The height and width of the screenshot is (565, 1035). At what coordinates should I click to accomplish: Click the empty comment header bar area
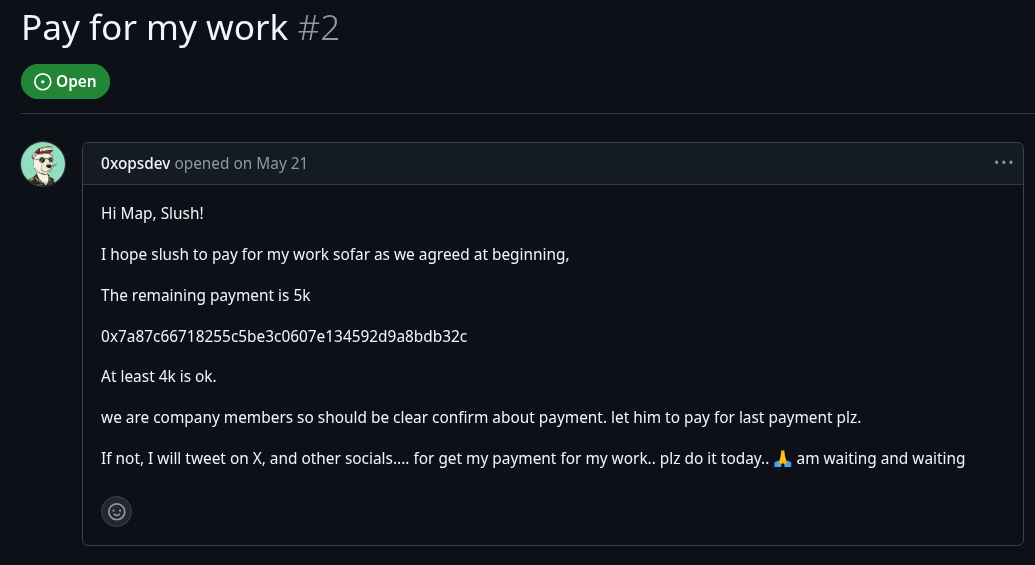(650, 163)
